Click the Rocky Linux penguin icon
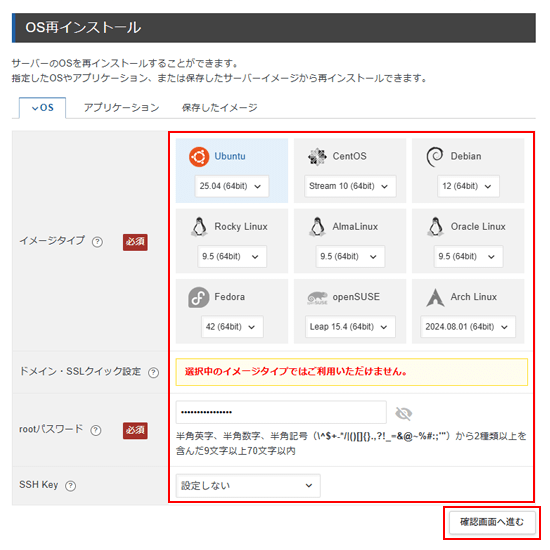550x550 pixels. tap(199, 227)
